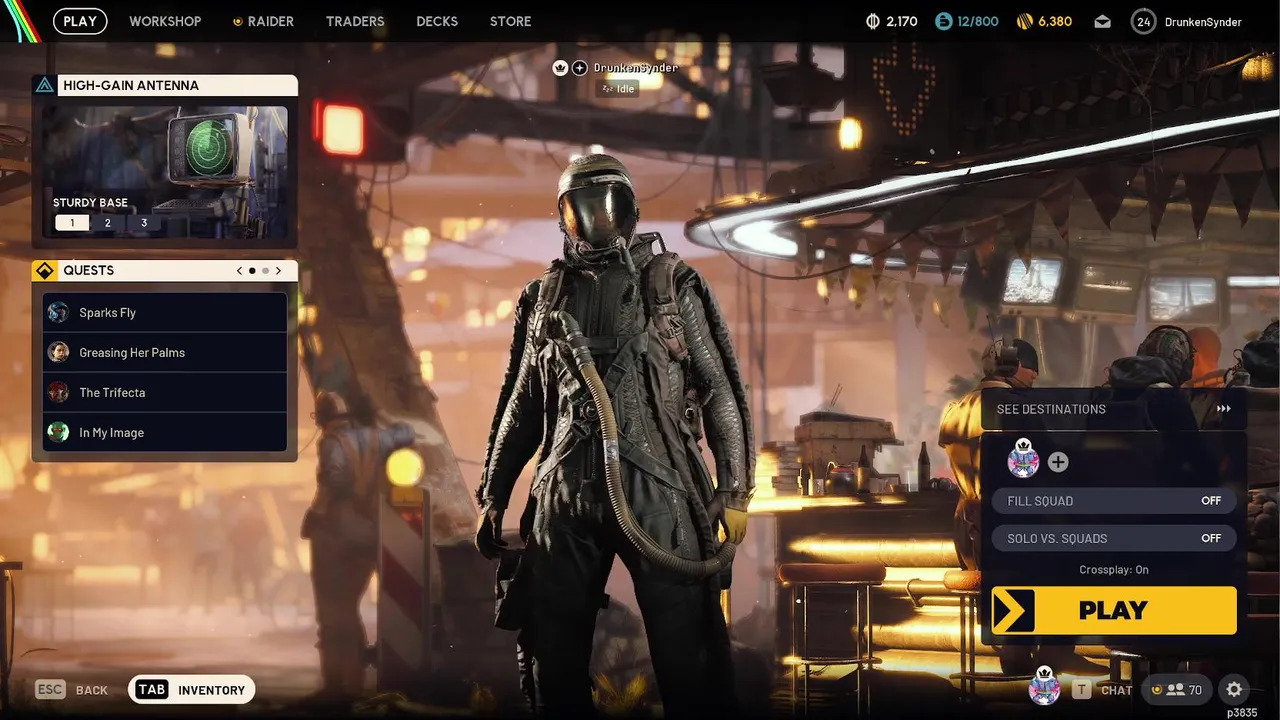This screenshot has height=720, width=1280.
Task: Click the add squad member plus icon
Action: coord(1058,462)
